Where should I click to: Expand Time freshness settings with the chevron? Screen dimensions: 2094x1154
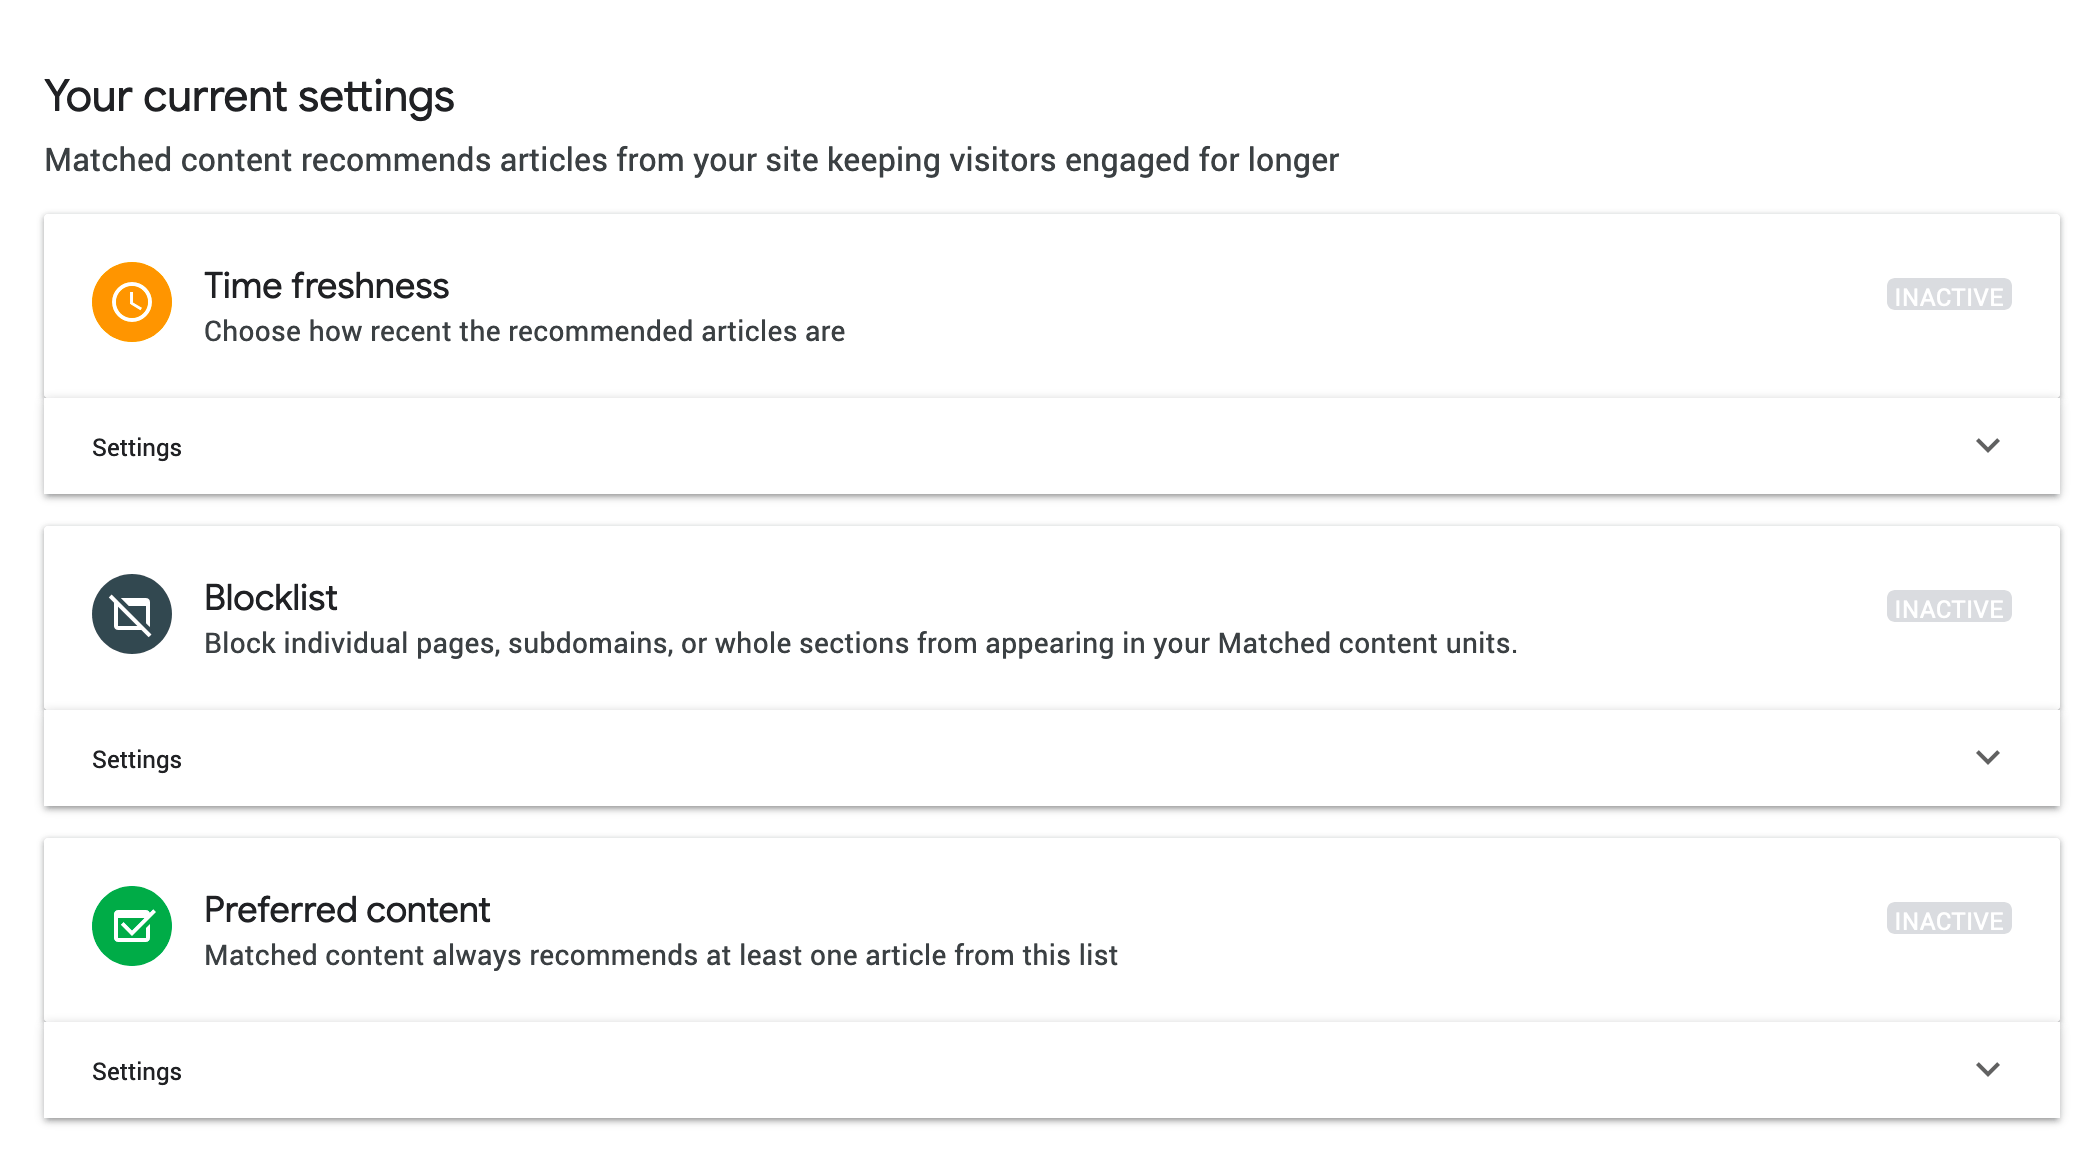(1987, 446)
